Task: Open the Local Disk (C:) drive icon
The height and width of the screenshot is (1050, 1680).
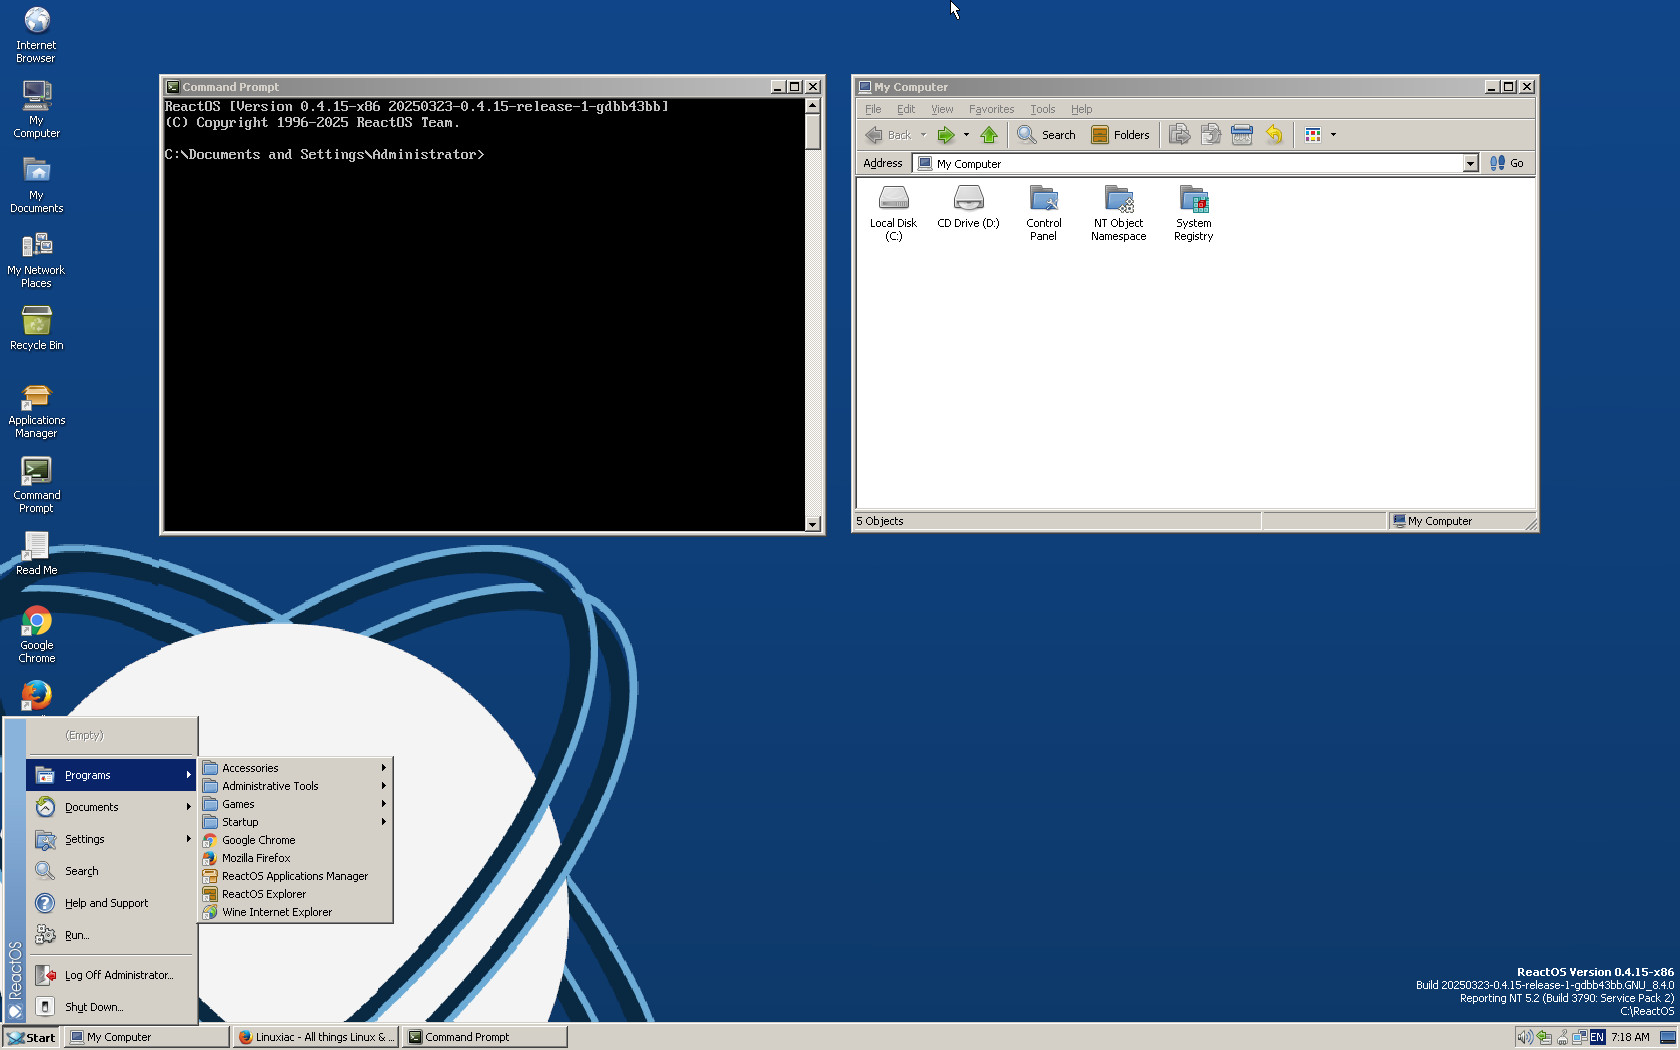Action: (893, 199)
